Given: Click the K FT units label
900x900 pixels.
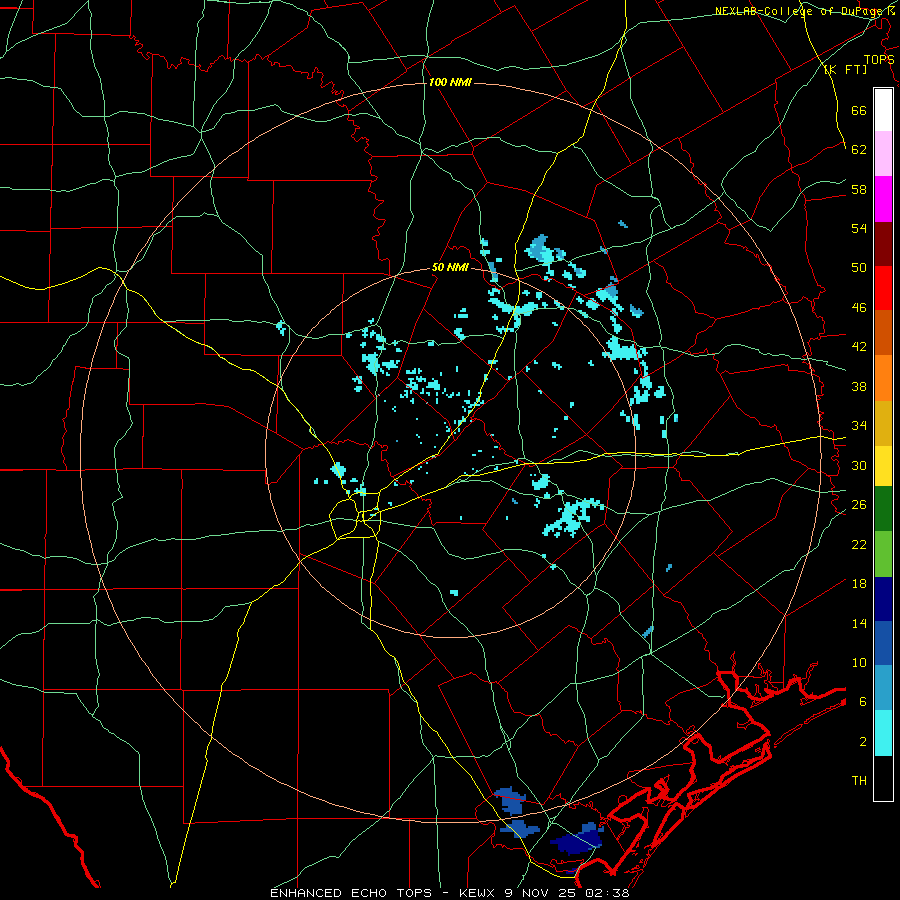Looking at the screenshot, I should (845, 69).
